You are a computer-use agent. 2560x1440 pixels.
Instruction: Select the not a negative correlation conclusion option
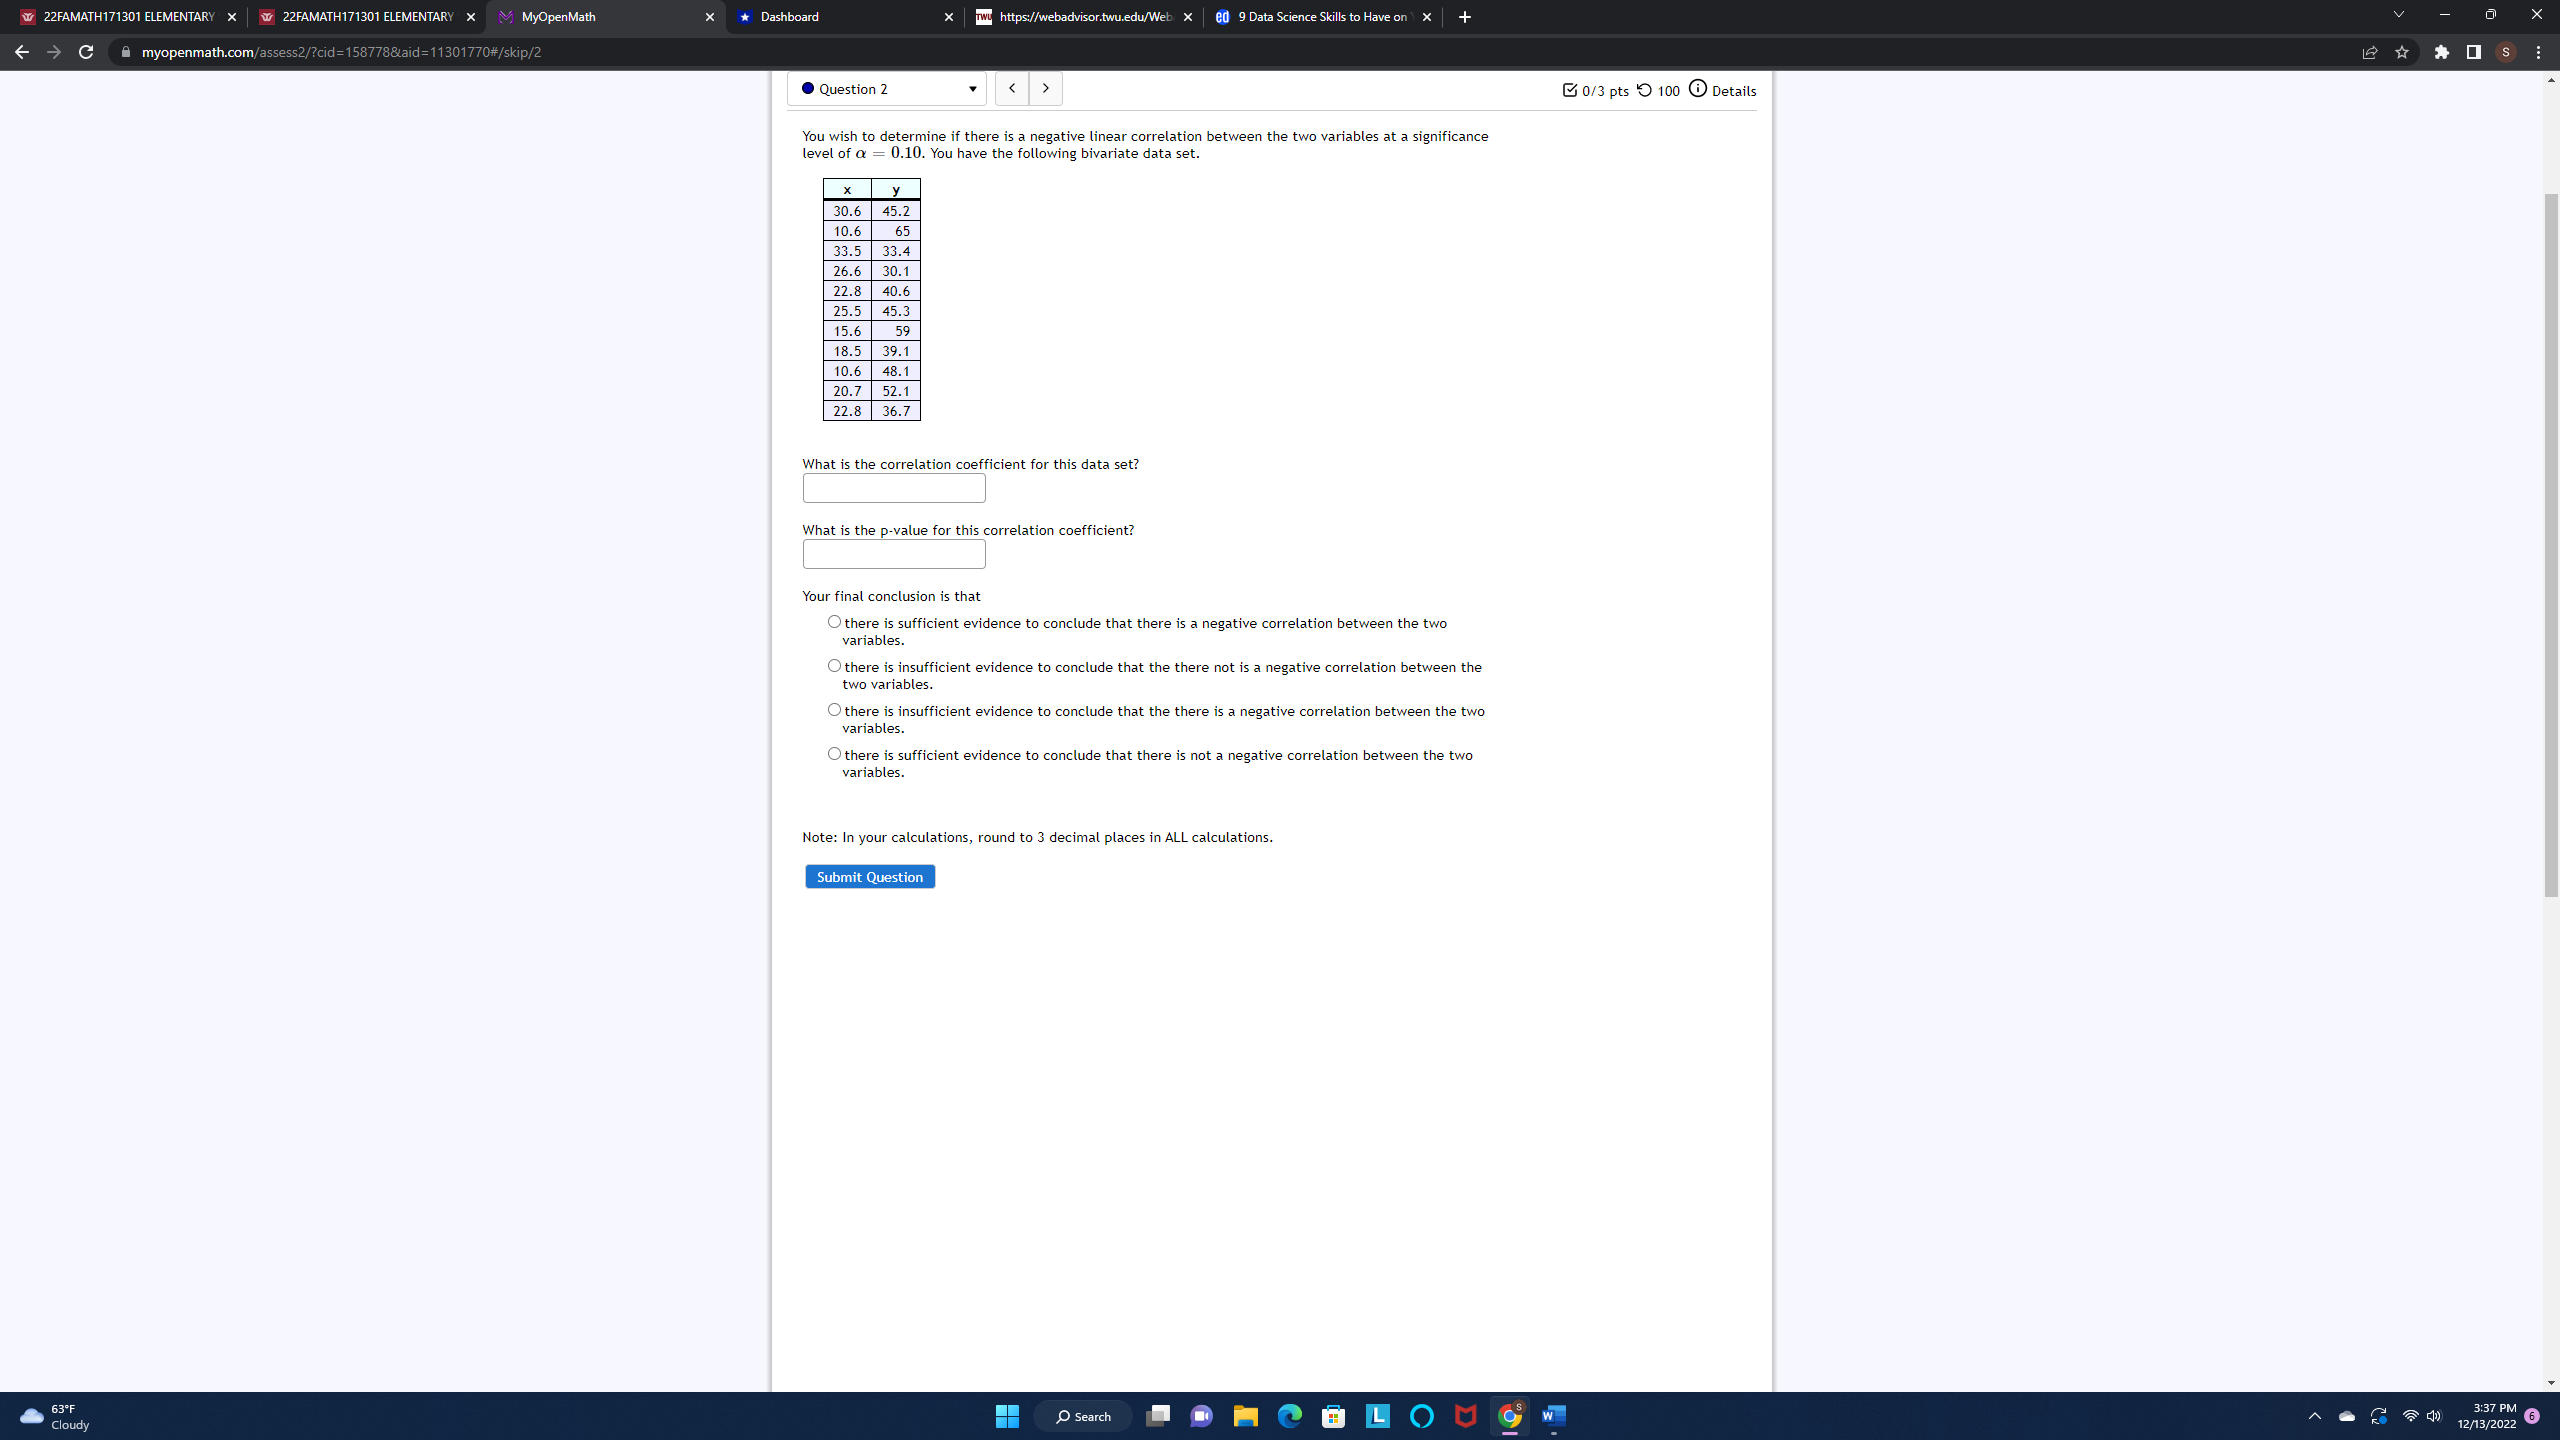tap(834, 753)
